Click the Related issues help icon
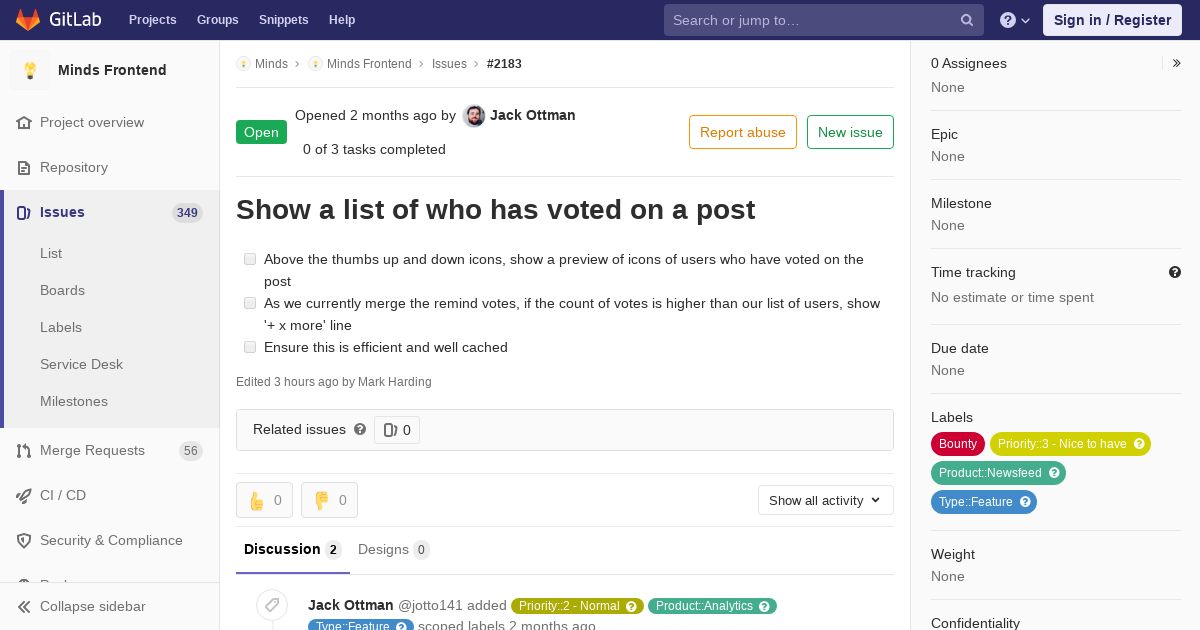 pyautogui.click(x=360, y=429)
